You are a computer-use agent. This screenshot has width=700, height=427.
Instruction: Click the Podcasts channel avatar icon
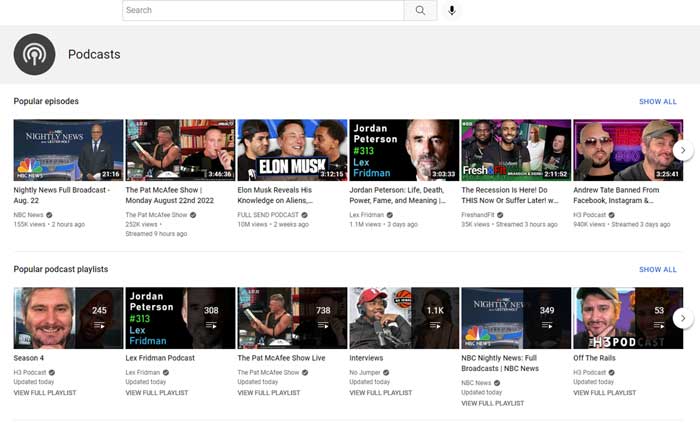click(x=34, y=54)
